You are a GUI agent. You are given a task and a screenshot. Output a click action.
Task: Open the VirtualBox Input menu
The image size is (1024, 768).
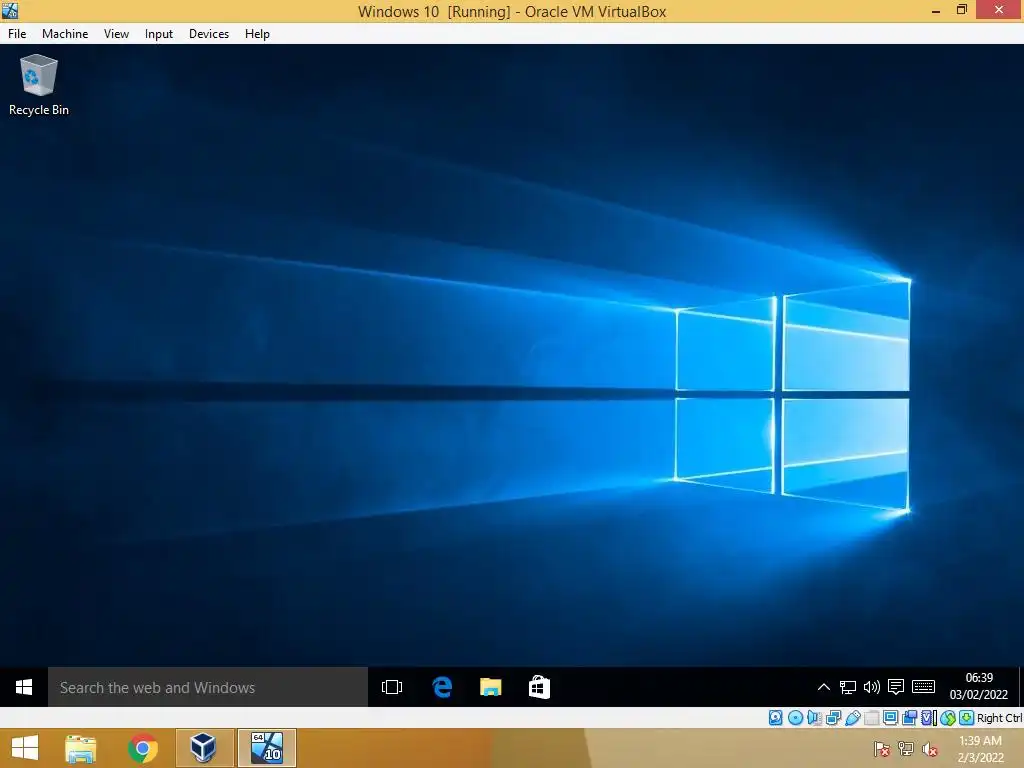pyautogui.click(x=159, y=33)
